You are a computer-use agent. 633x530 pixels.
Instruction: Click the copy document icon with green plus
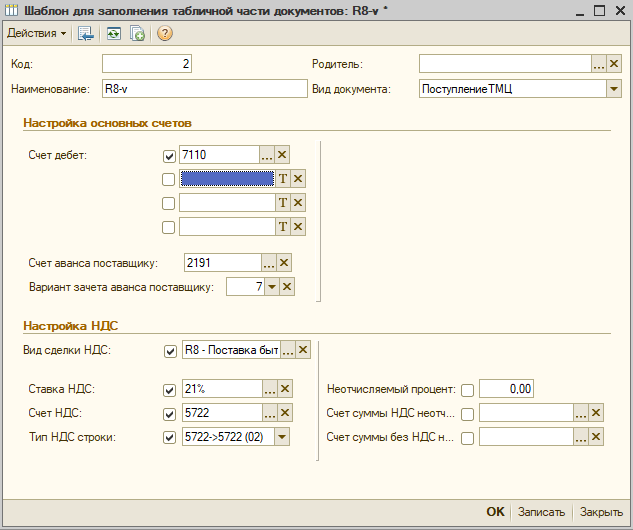click(137, 33)
